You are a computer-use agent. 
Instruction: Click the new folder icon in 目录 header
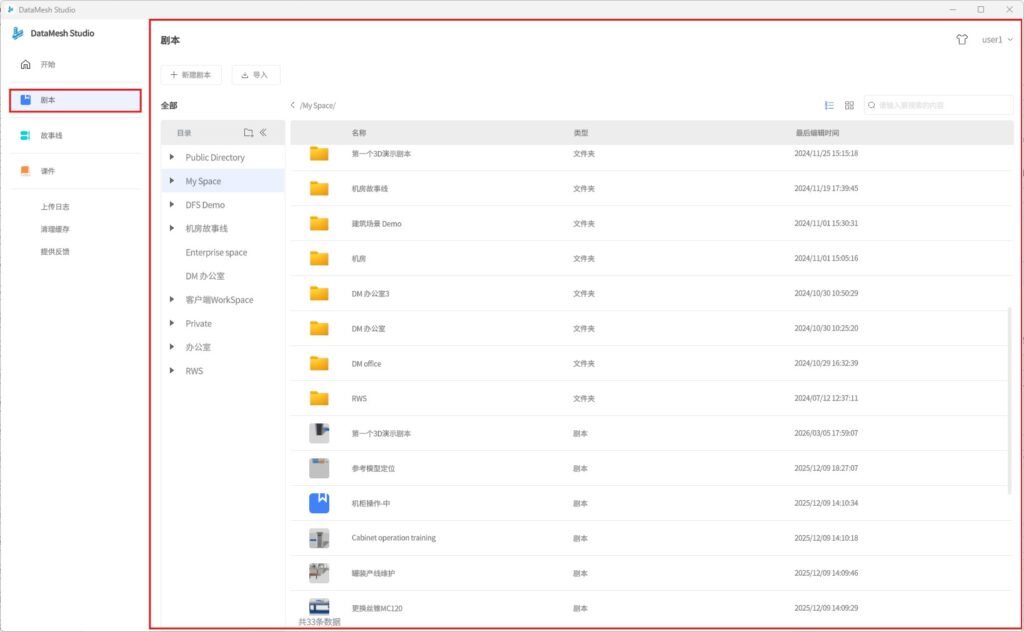pyautogui.click(x=248, y=132)
